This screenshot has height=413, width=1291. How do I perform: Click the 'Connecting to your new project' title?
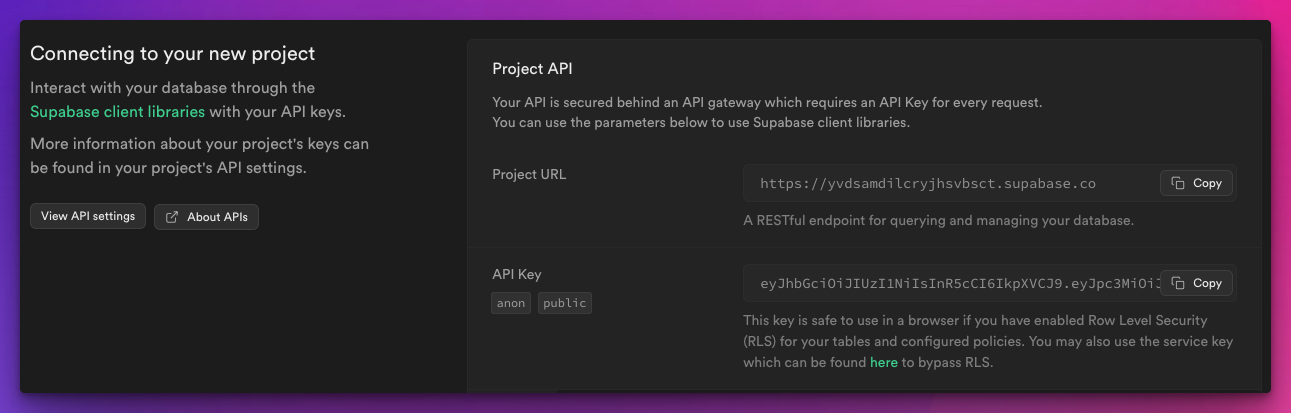tap(173, 53)
